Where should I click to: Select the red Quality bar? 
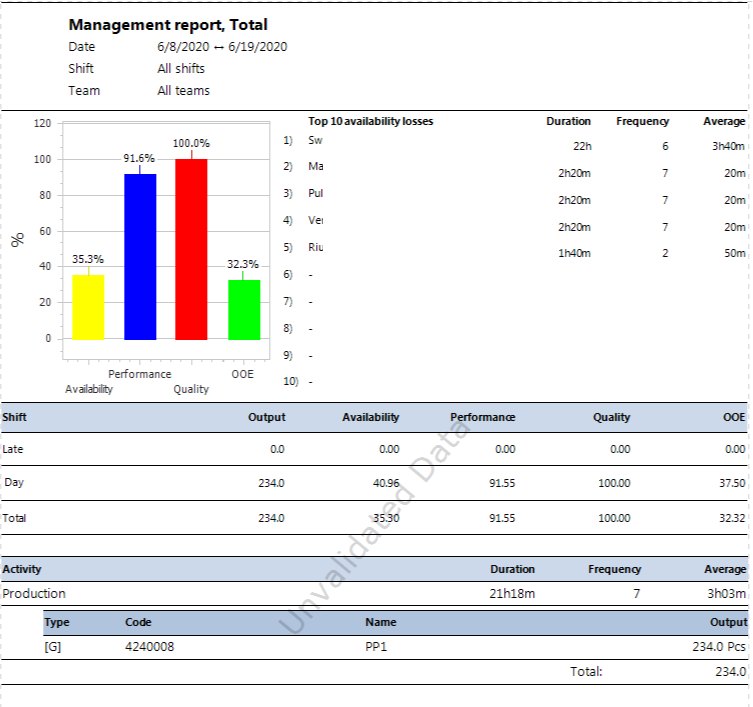(191, 249)
